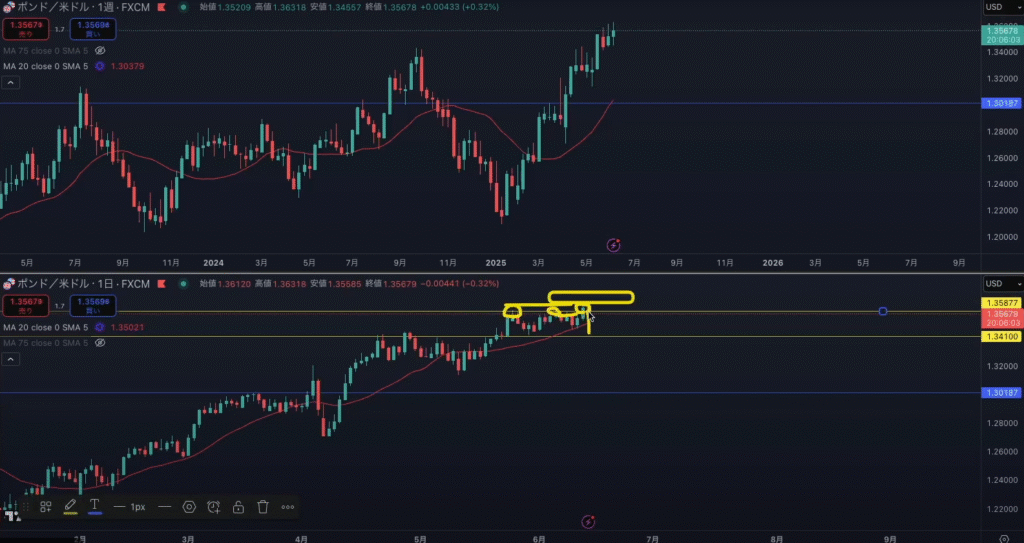Lock the drawing with padlock icon
The width and height of the screenshot is (1024, 543).
pyautogui.click(x=238, y=506)
